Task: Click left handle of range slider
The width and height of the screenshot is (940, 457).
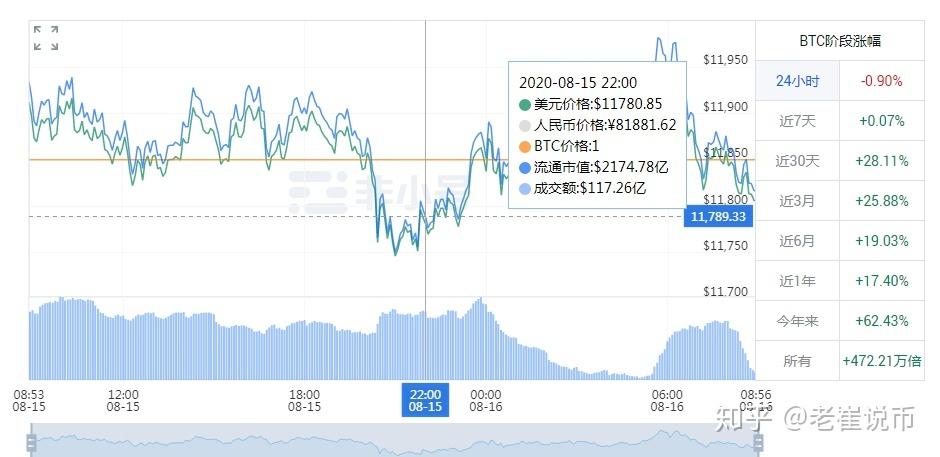Action: 31,441
